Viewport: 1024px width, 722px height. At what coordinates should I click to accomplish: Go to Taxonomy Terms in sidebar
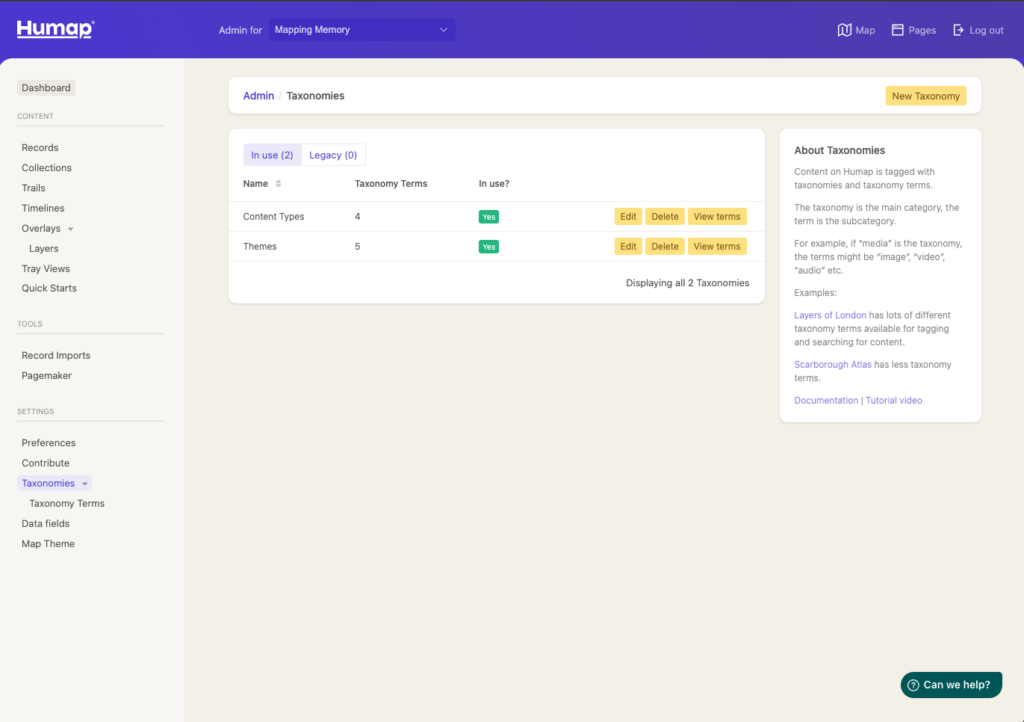click(x=67, y=504)
